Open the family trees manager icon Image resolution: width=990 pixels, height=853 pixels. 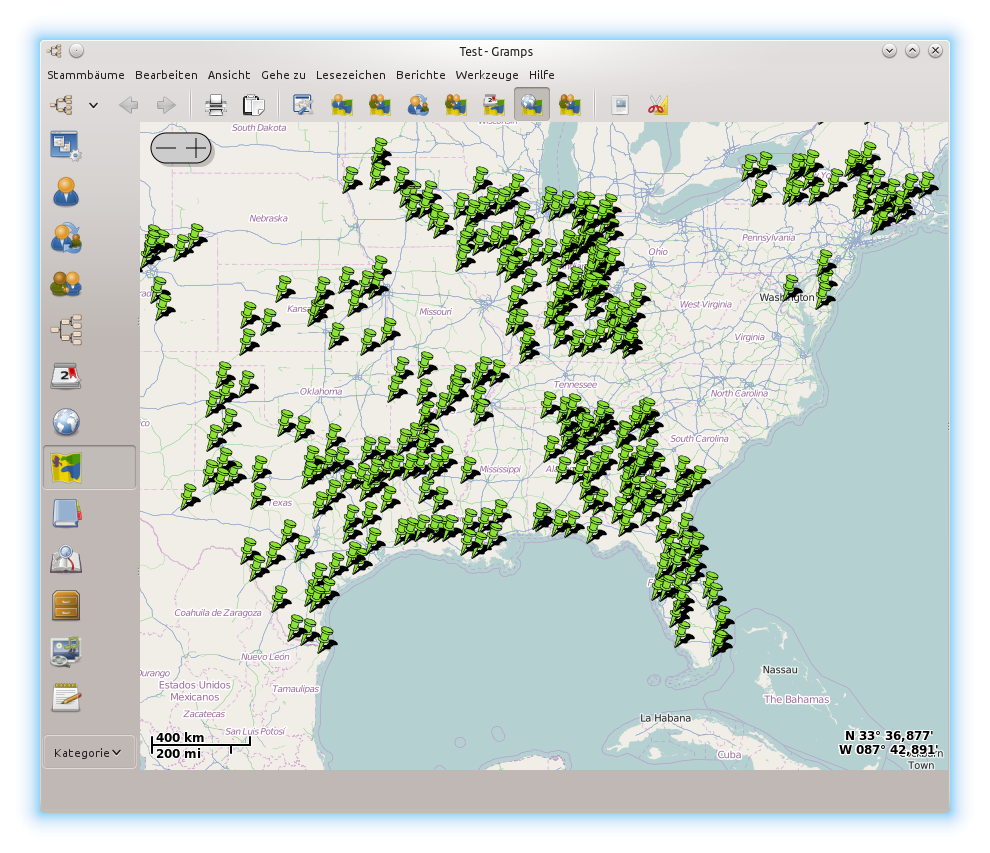click(62, 104)
